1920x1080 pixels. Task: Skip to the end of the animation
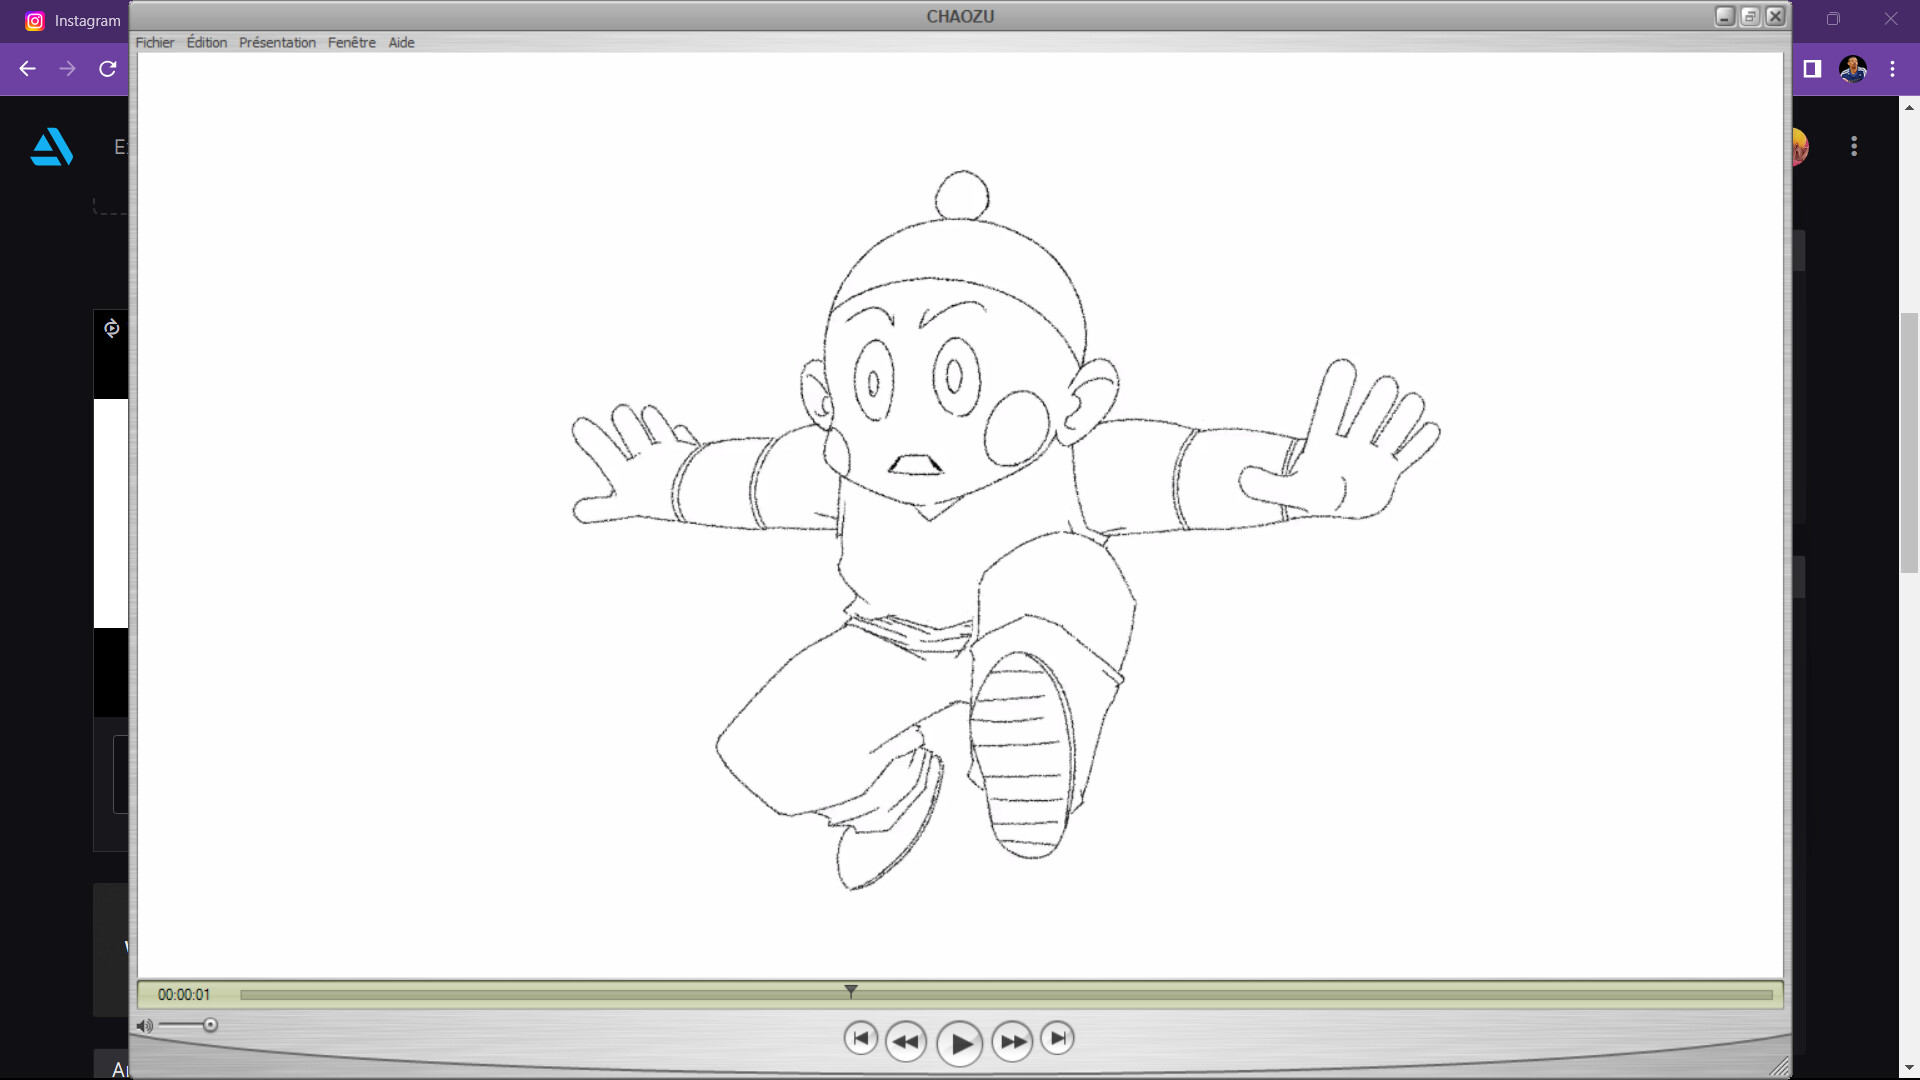click(x=1059, y=1039)
